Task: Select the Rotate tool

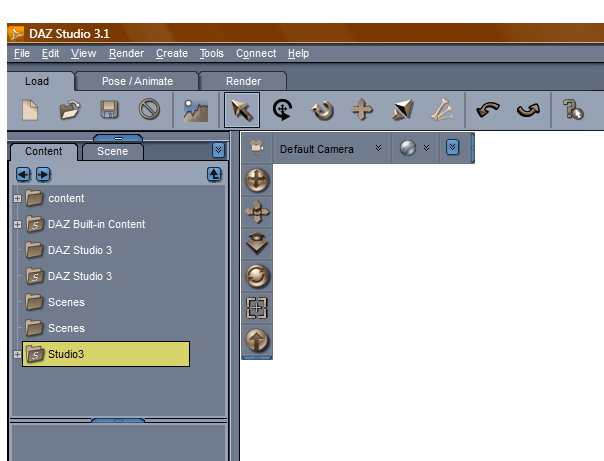Action: (322, 111)
